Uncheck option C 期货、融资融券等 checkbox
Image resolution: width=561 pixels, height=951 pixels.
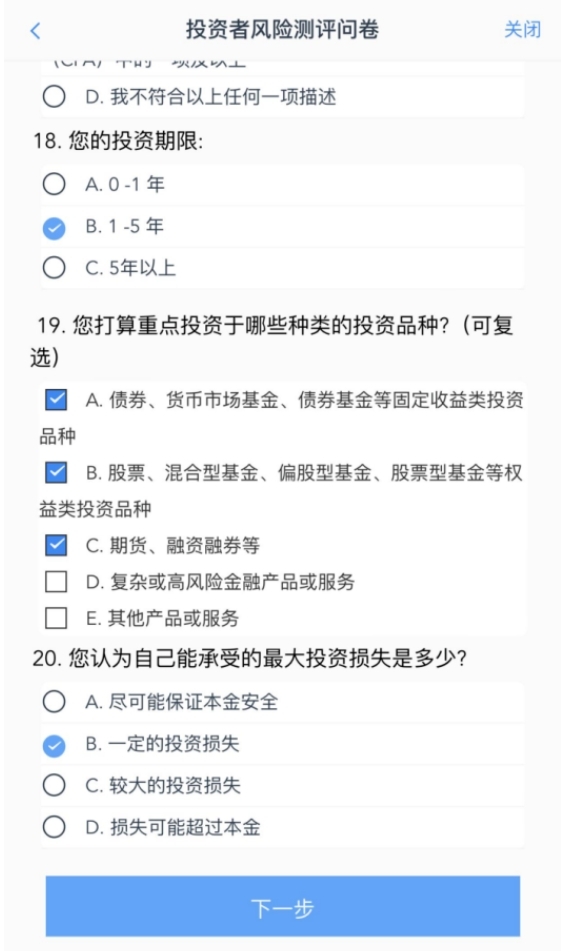(56, 545)
